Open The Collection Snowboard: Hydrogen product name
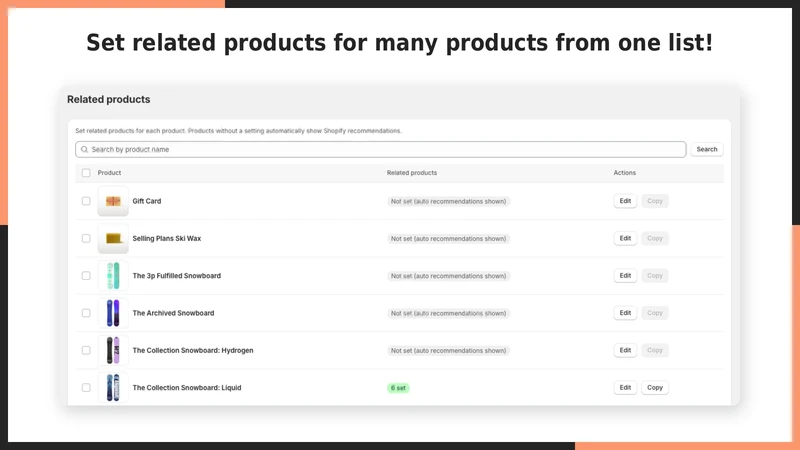Viewport: 800px width, 450px height. 193,351
